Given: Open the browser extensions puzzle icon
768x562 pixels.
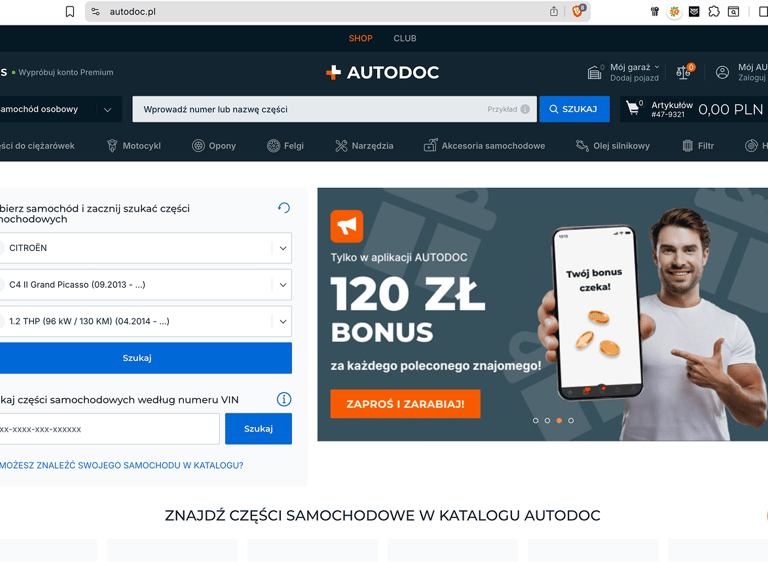Looking at the screenshot, I should click(714, 11).
